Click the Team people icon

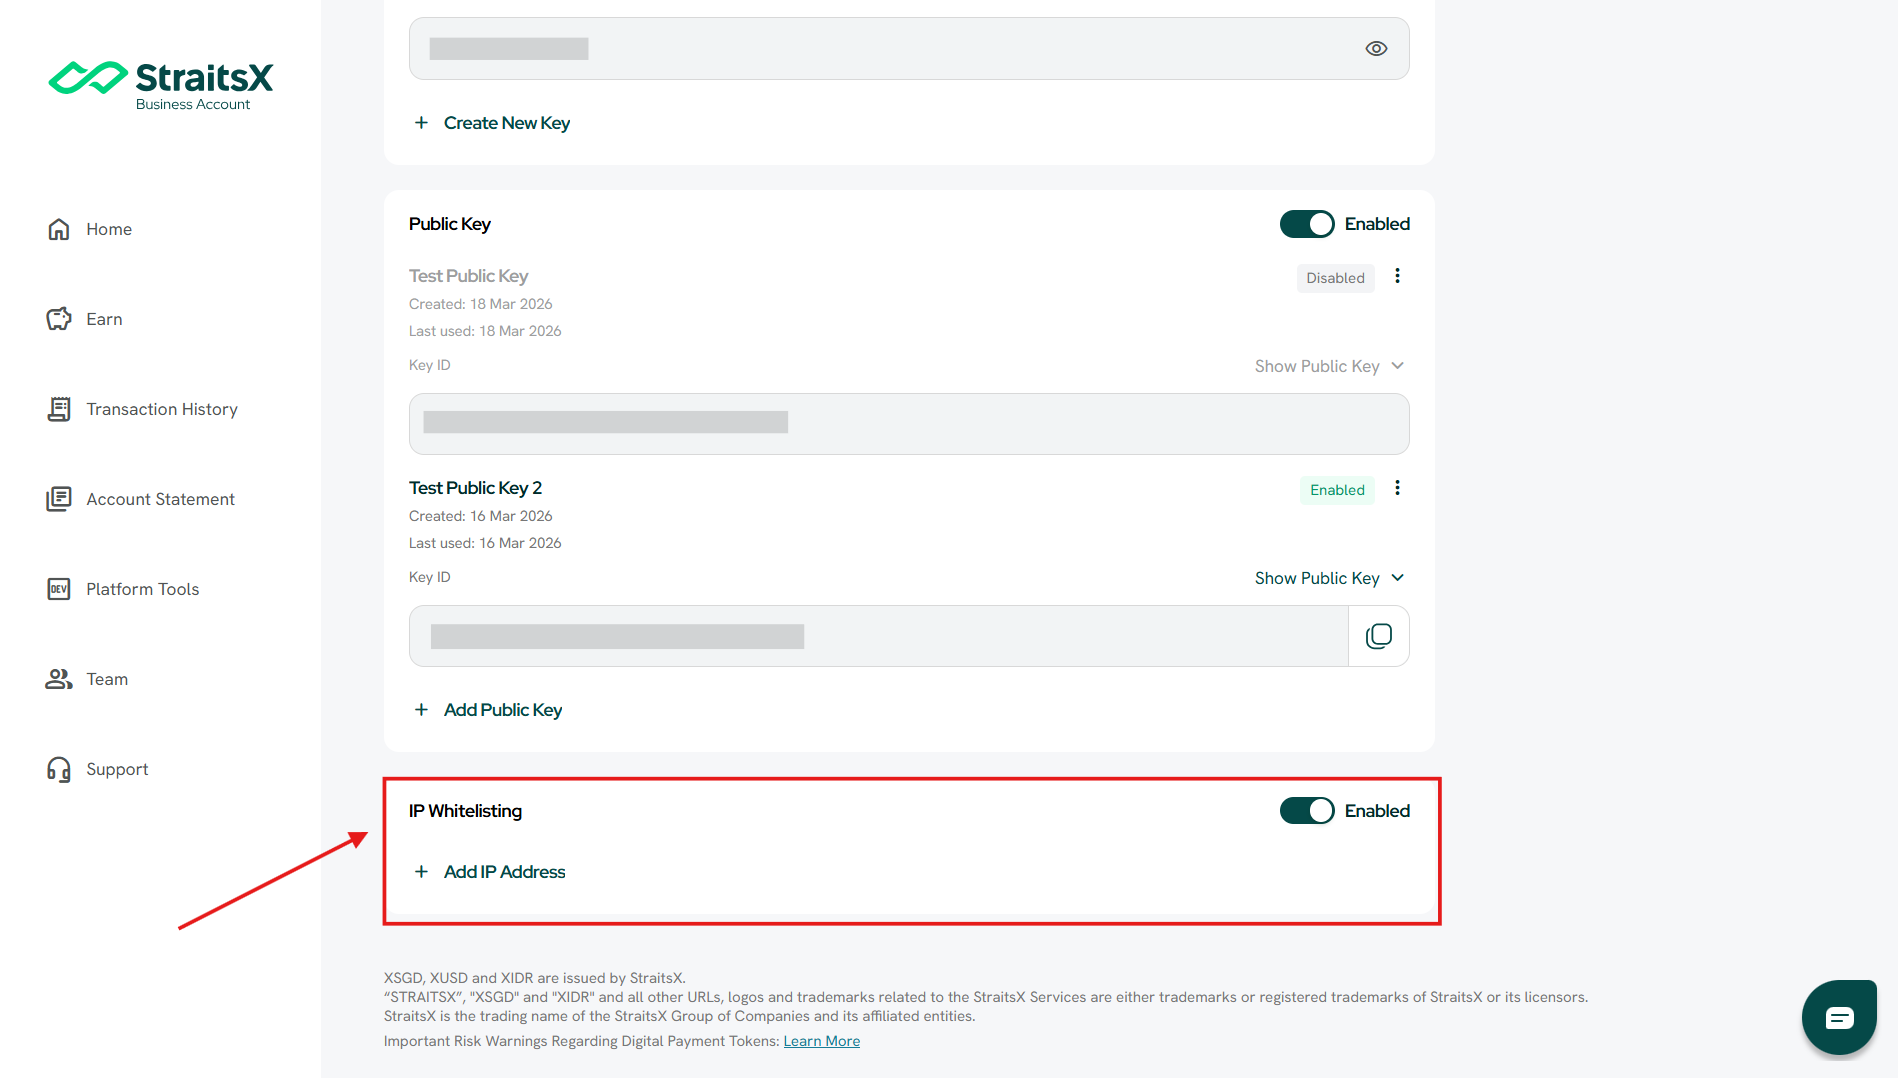pyautogui.click(x=59, y=679)
